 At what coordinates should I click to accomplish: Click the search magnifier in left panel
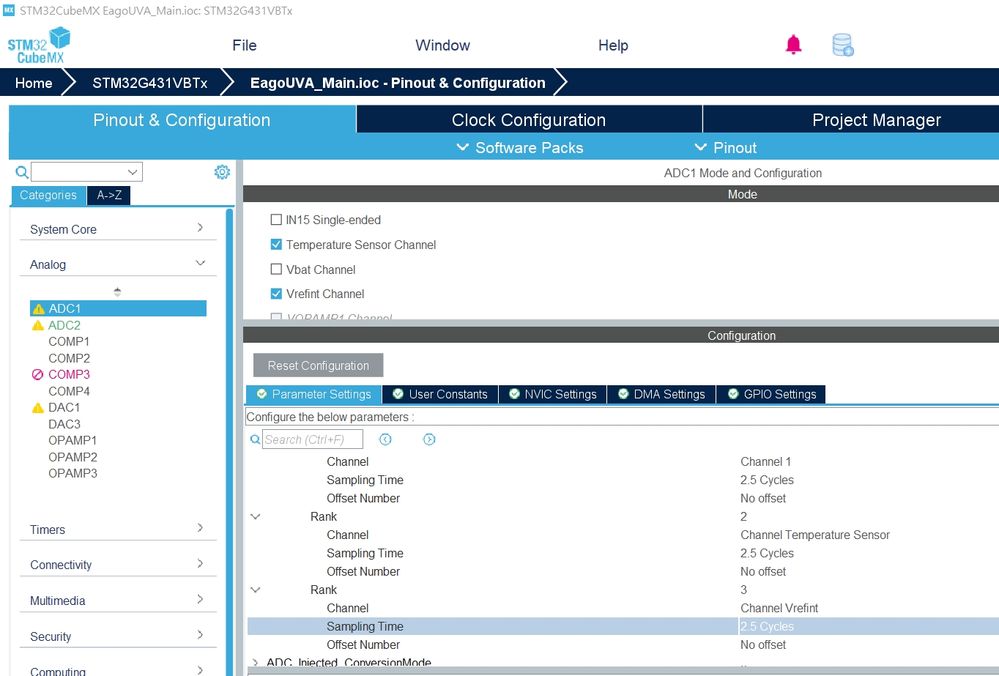click(22, 172)
